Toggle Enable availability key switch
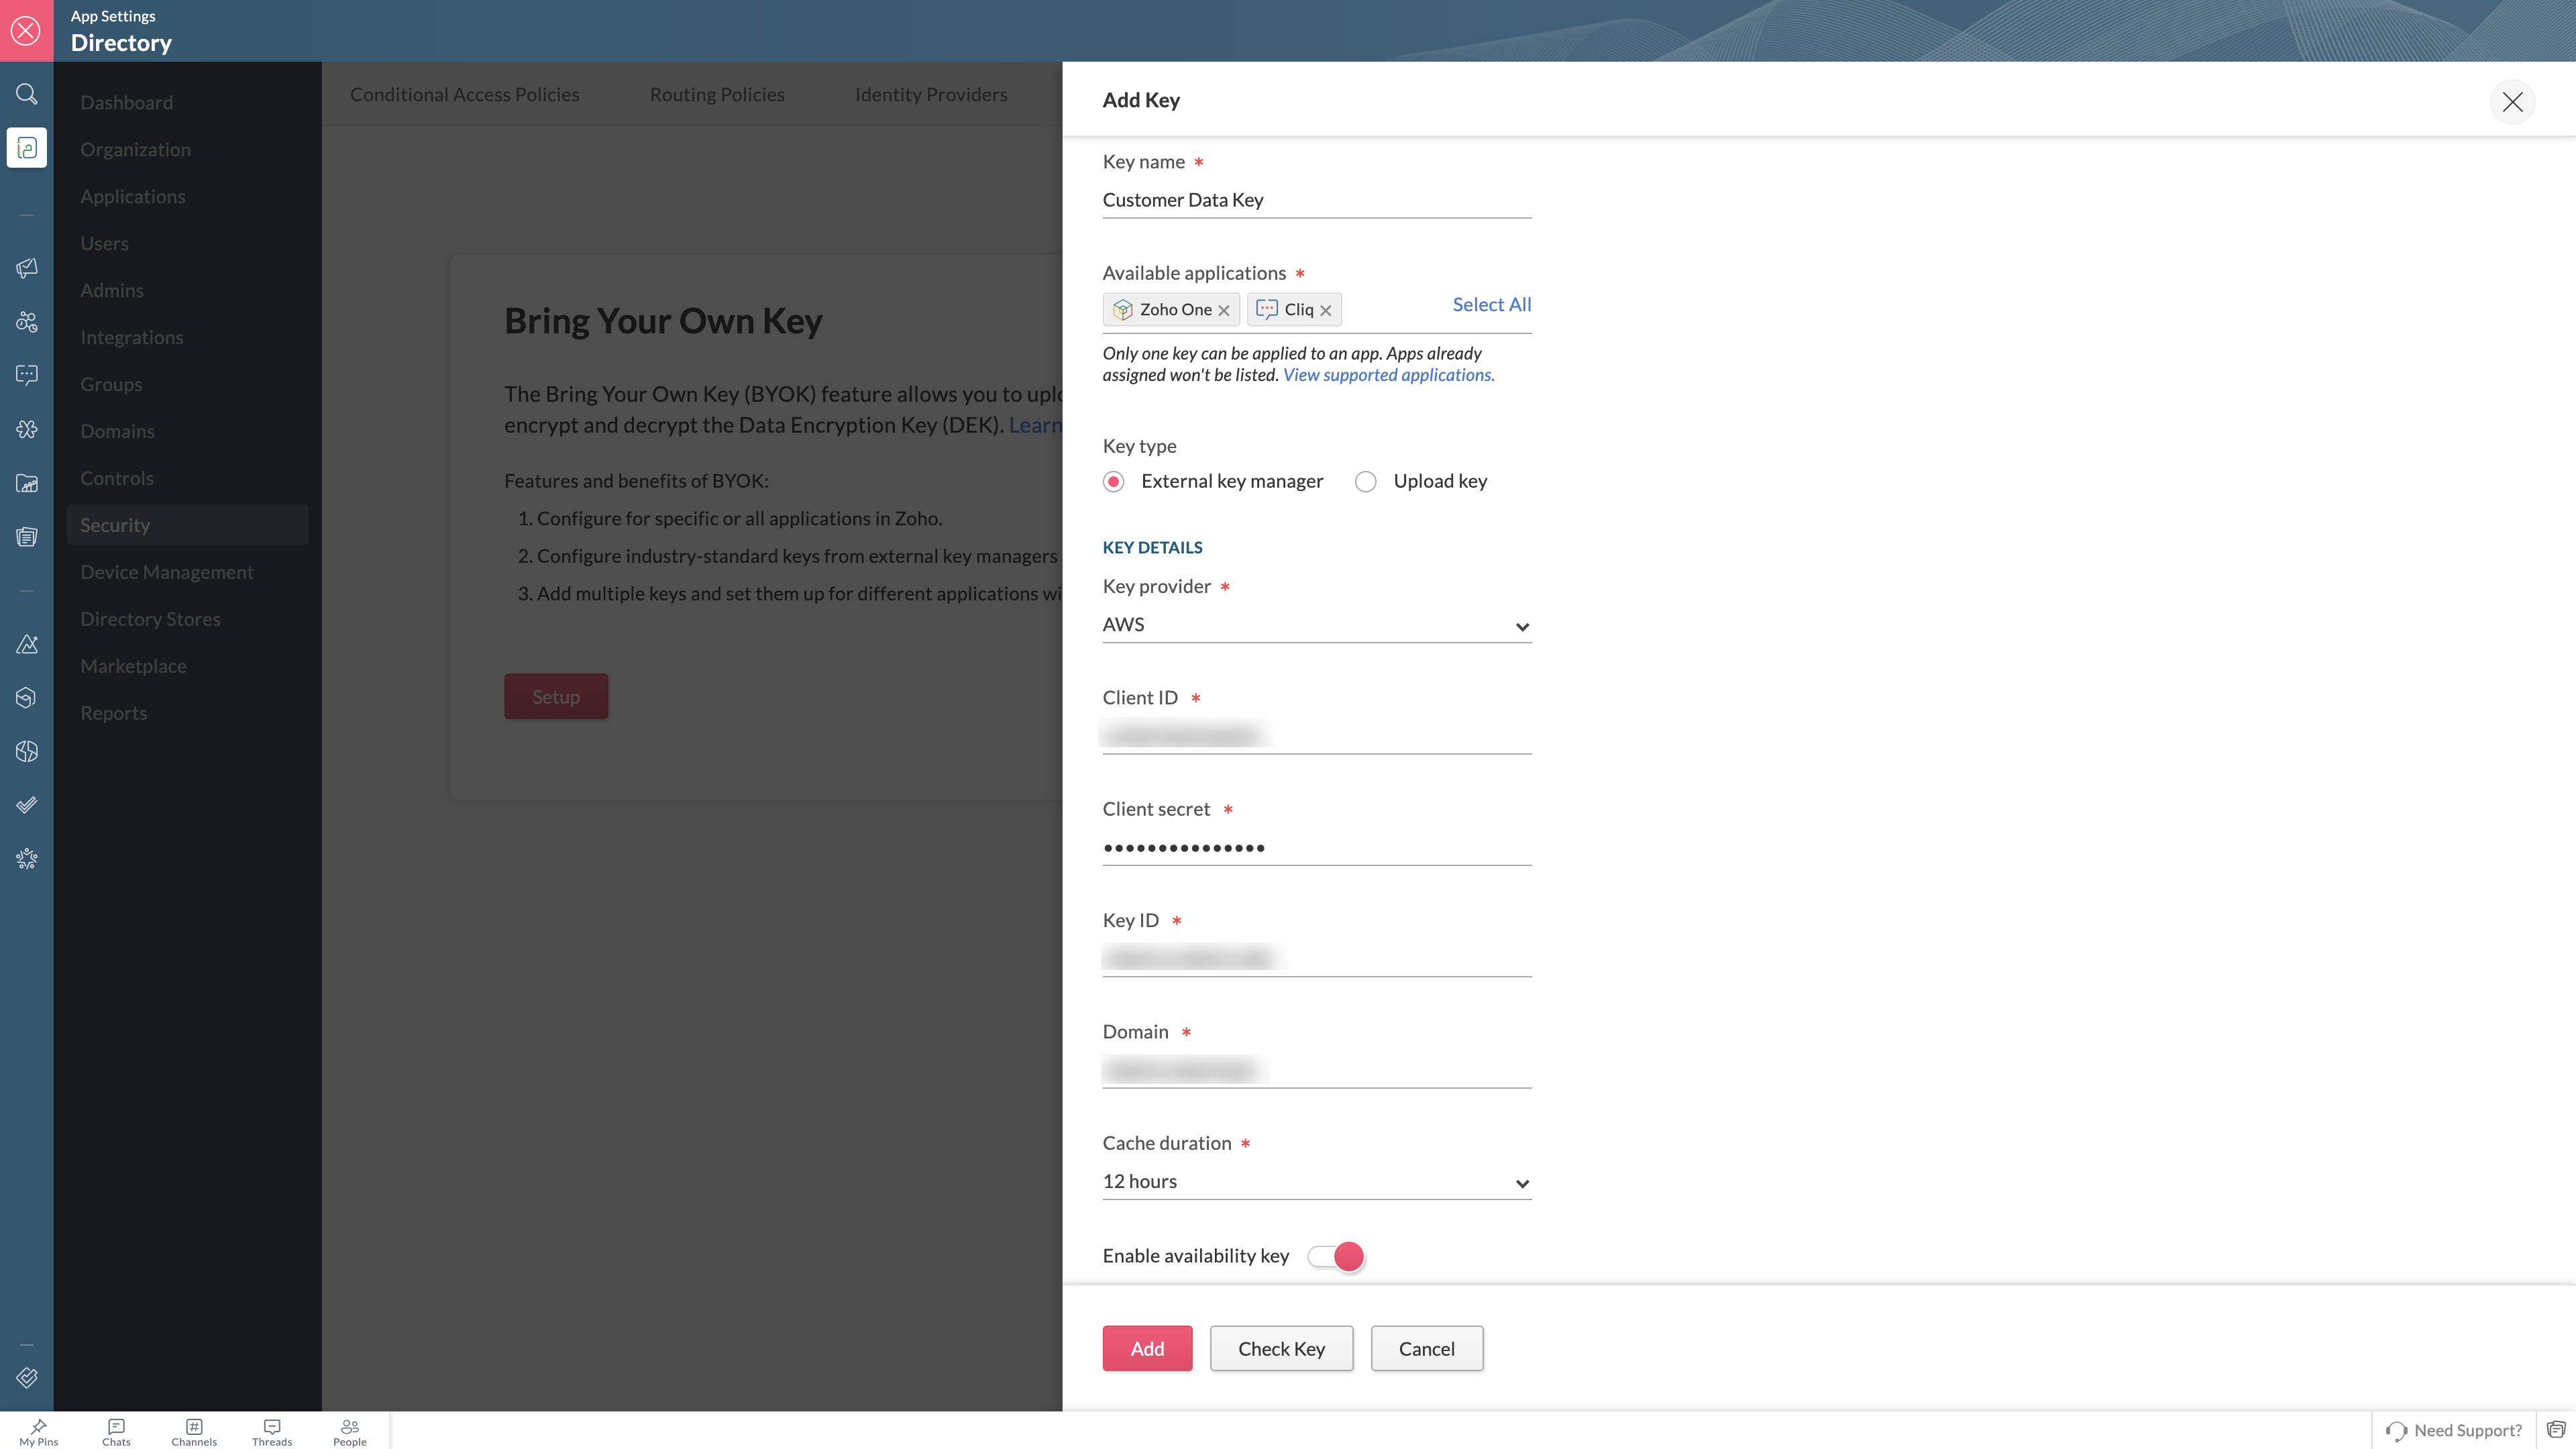Viewport: 2576px width, 1449px height. [1336, 1256]
